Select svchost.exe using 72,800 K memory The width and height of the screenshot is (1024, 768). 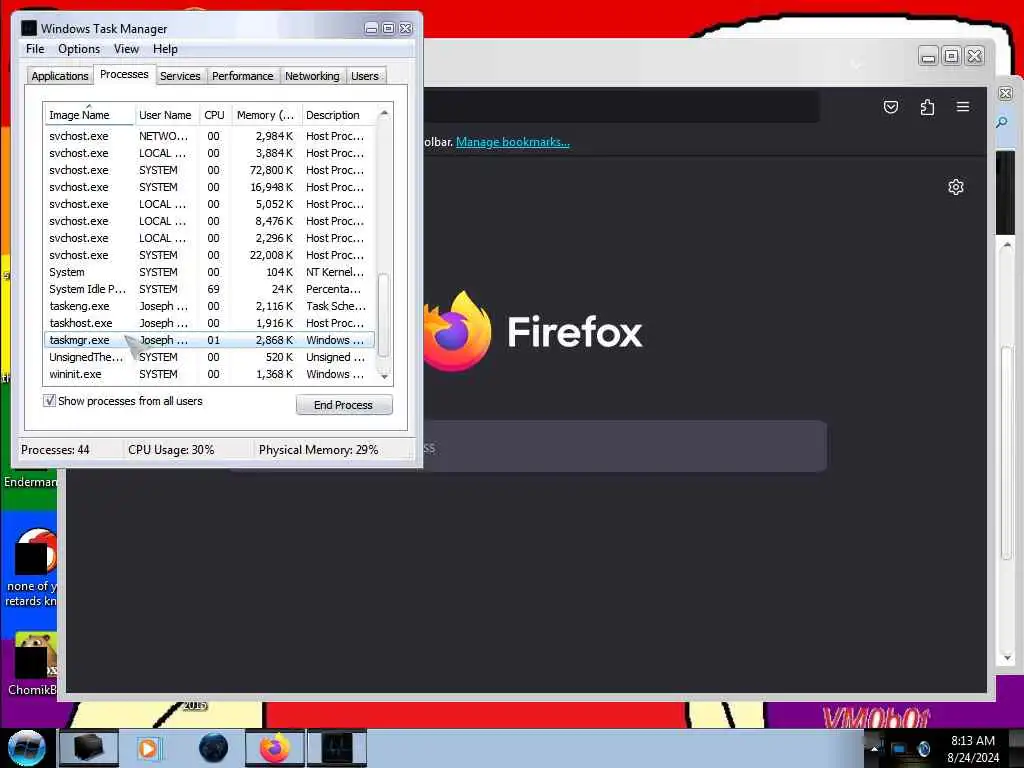tap(210, 170)
